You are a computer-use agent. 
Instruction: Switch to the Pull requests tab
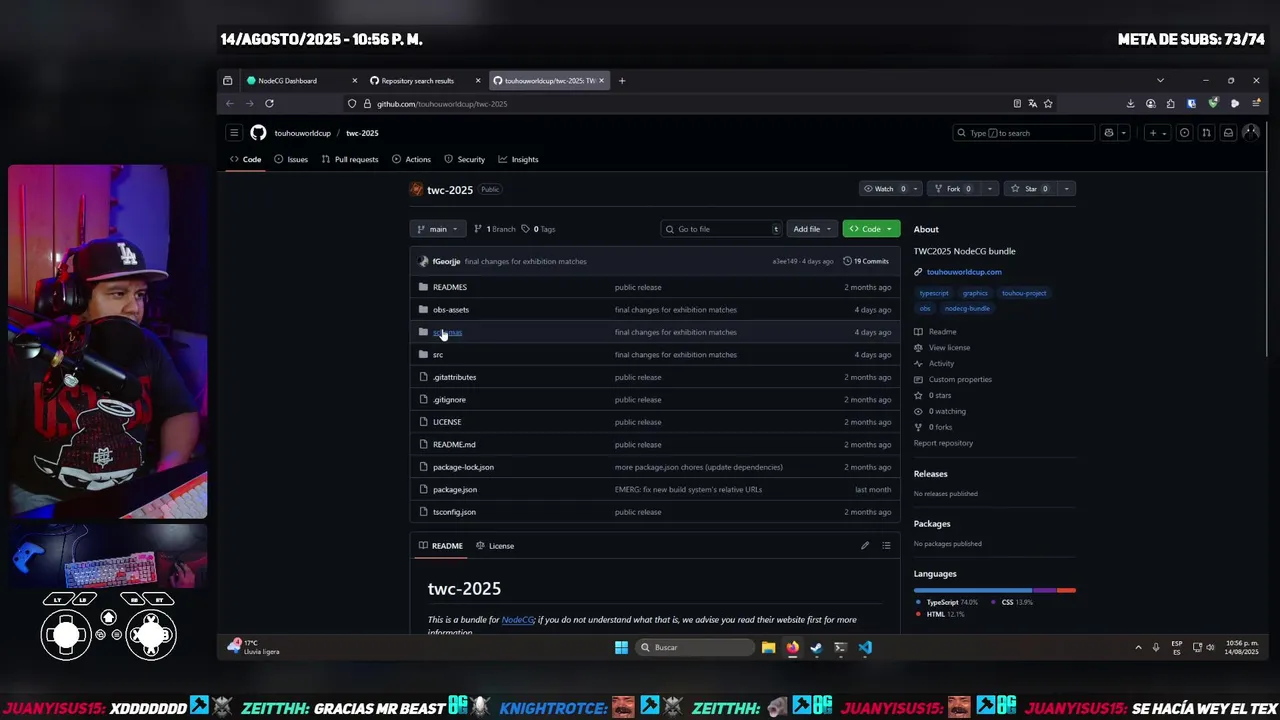coord(350,159)
